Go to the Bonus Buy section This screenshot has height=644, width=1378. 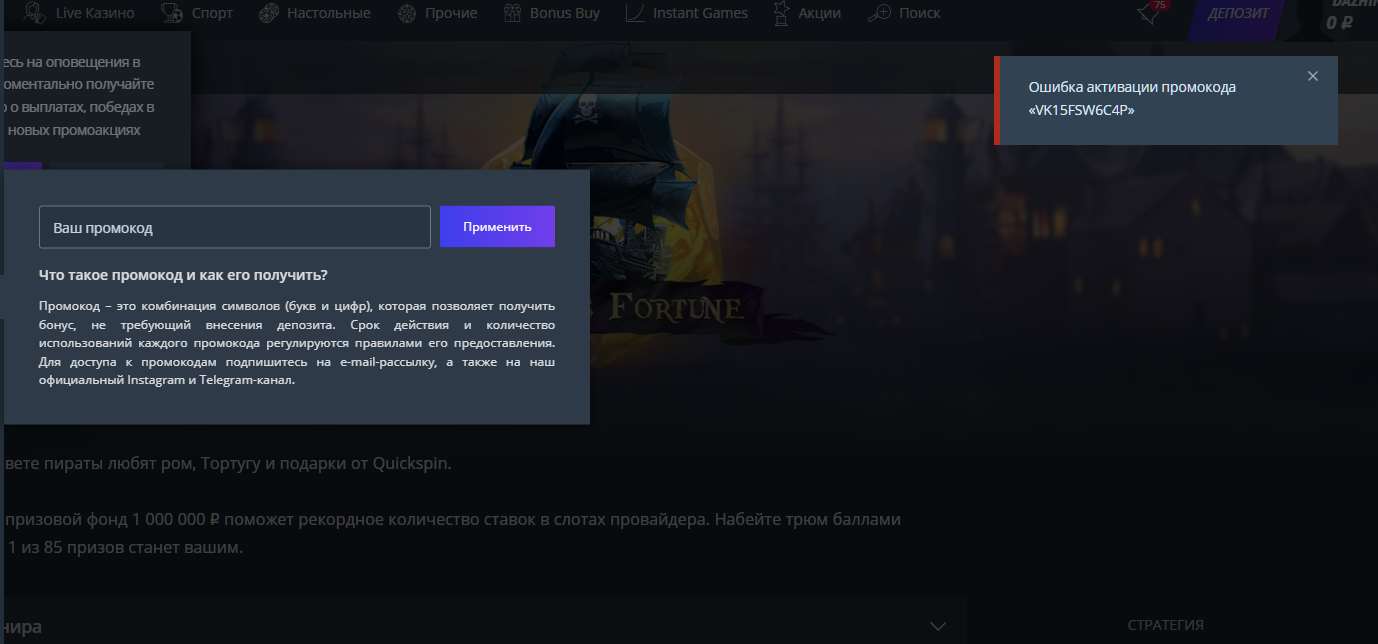[x=565, y=13]
